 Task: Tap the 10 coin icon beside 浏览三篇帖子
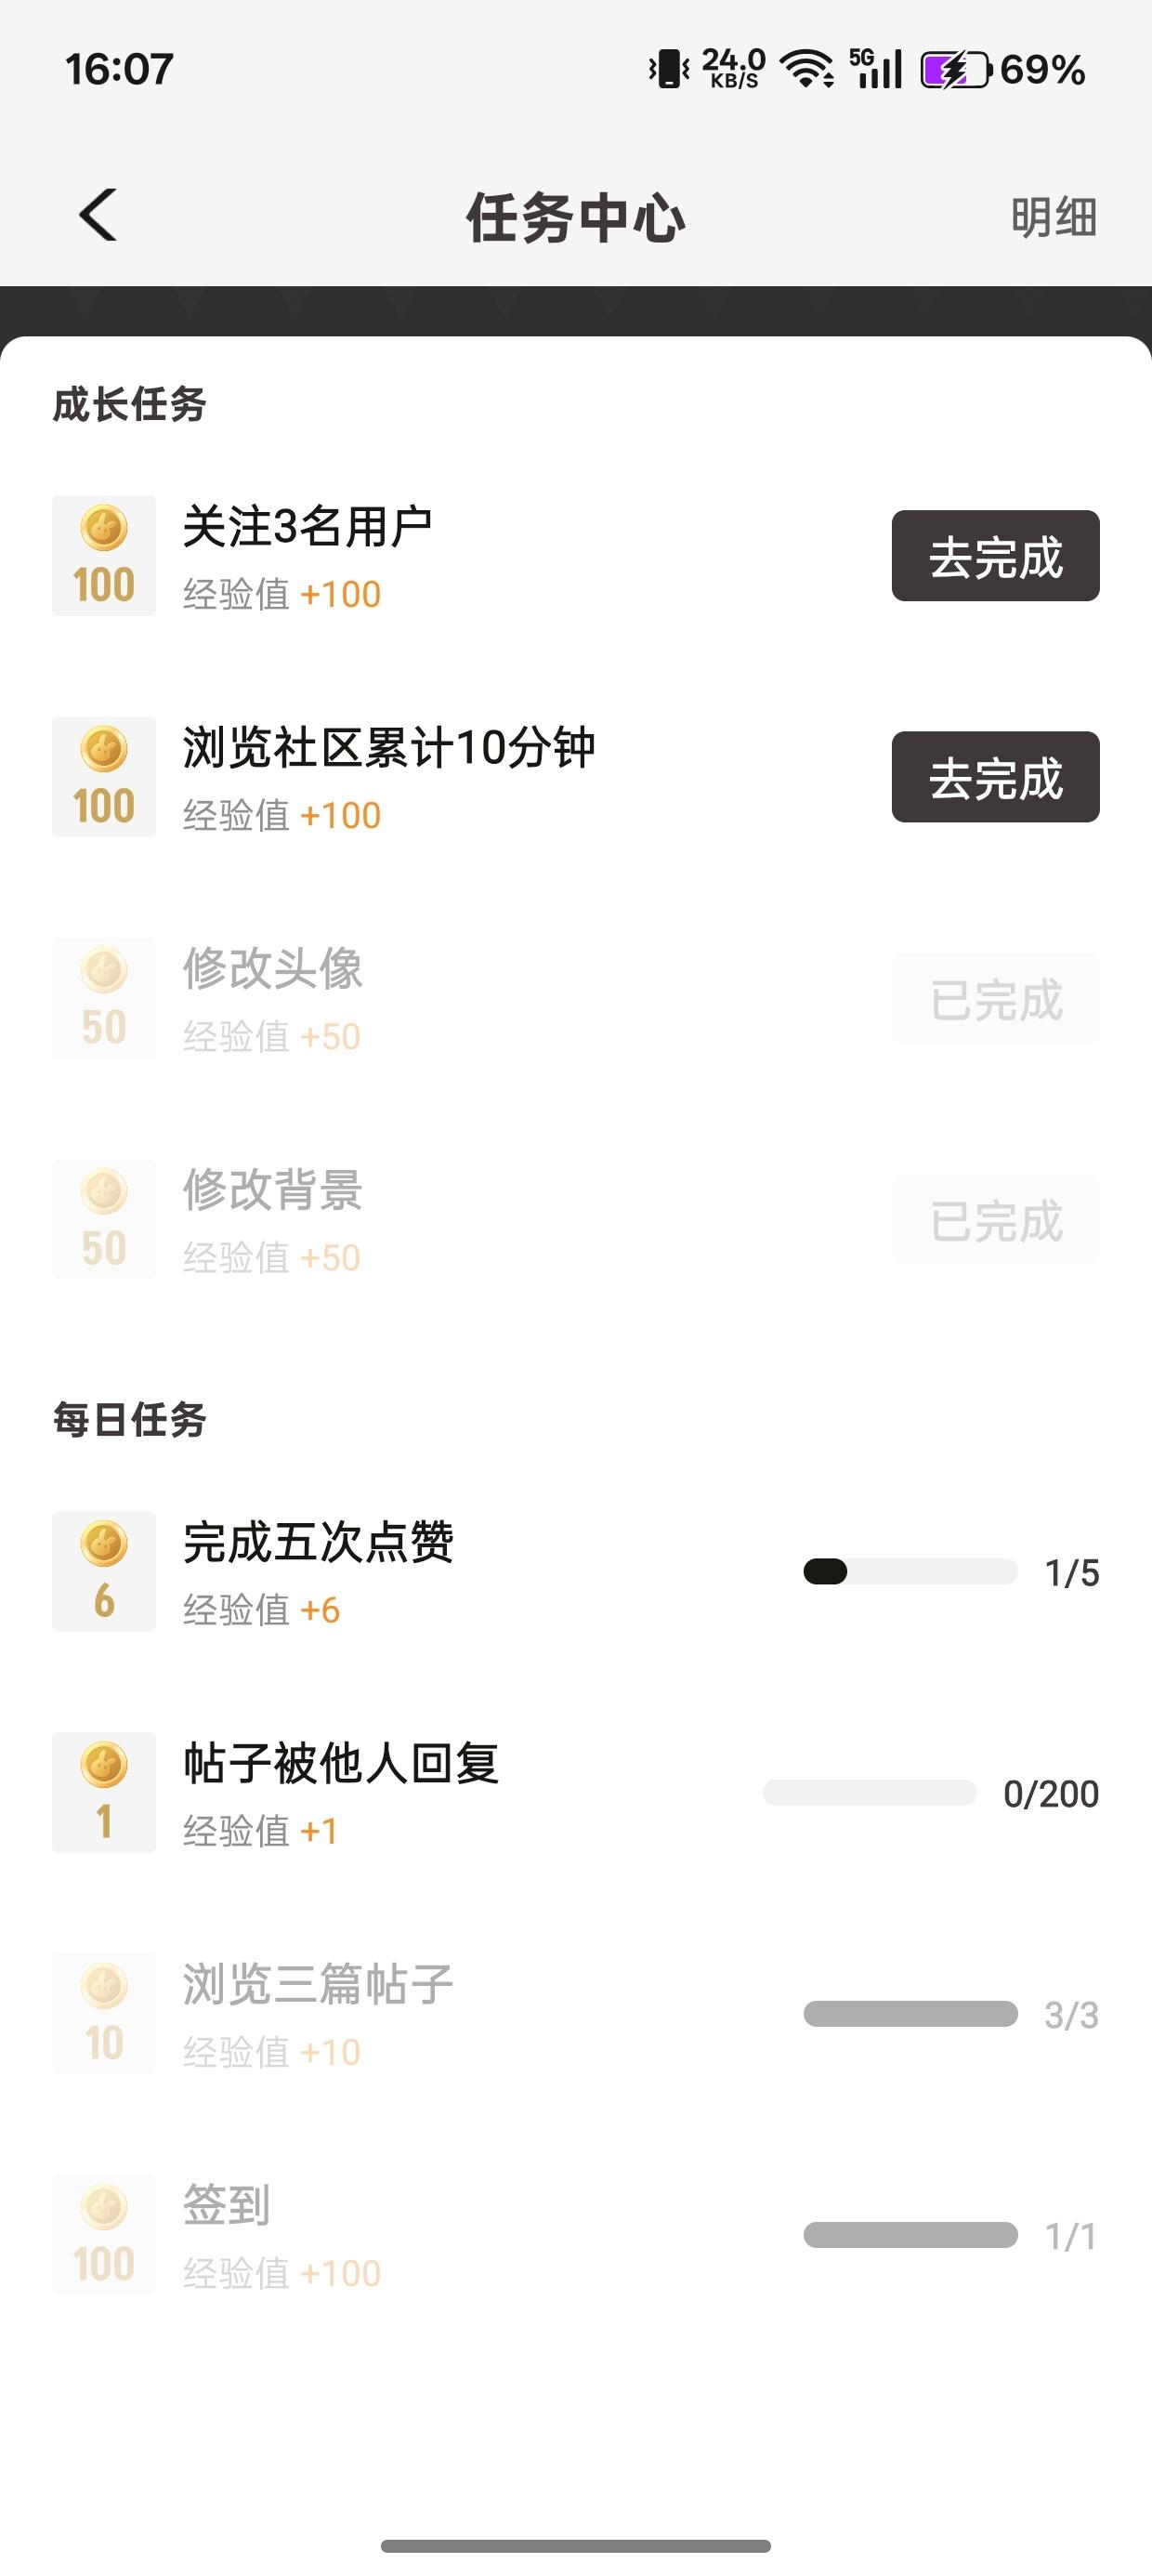(104, 2014)
